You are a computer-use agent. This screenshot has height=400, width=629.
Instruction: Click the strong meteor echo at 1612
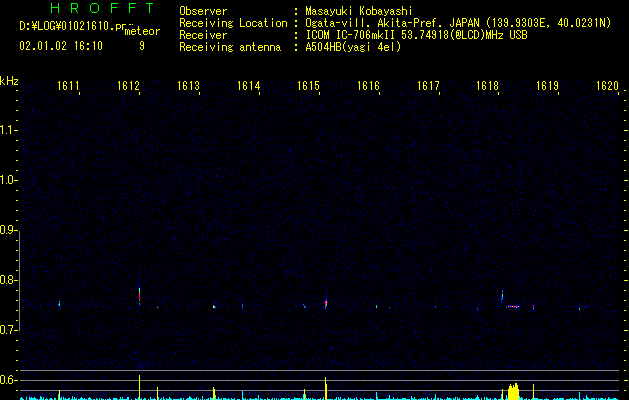(140, 295)
